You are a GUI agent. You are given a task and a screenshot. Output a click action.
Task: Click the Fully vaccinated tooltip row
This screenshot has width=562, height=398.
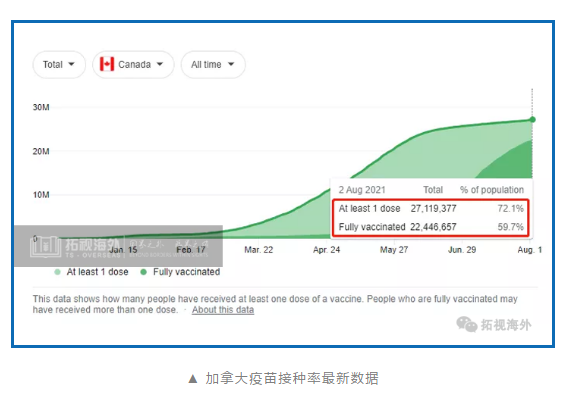[431, 227]
